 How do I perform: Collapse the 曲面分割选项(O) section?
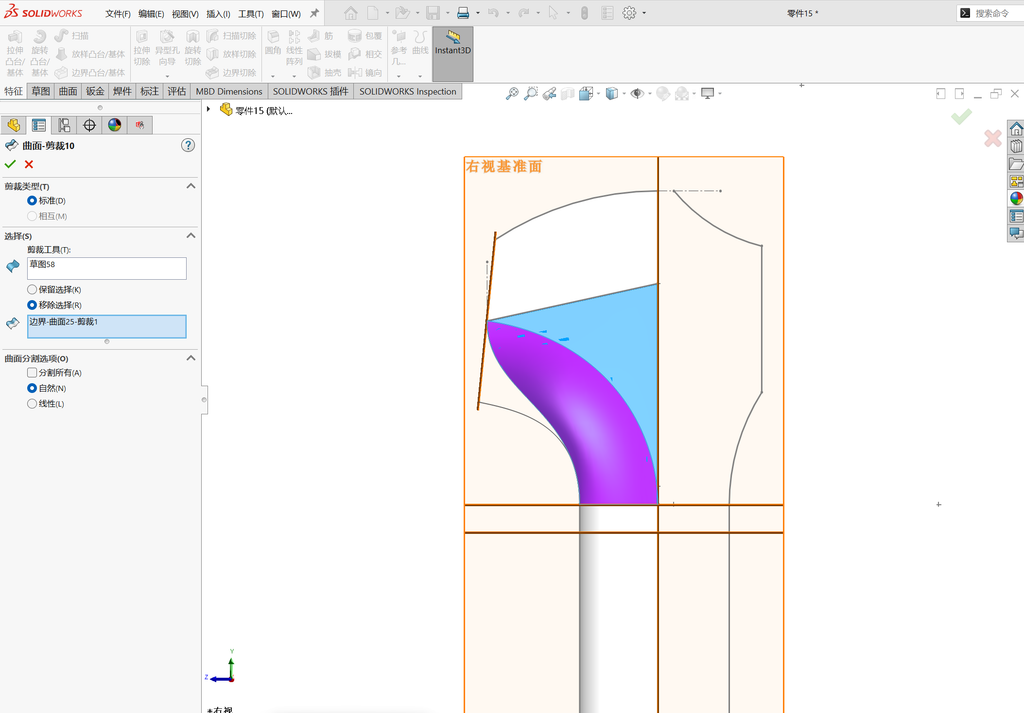(191, 358)
